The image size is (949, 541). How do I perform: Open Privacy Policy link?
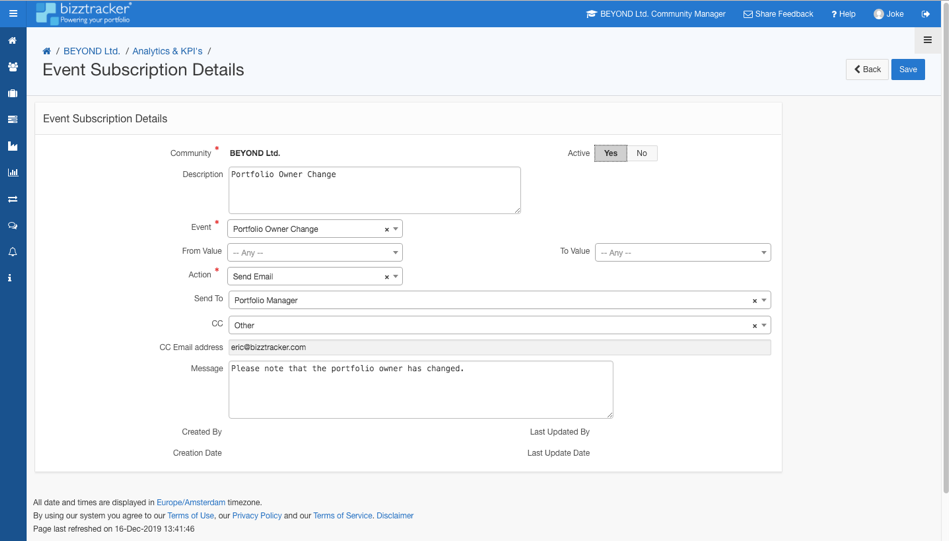pos(257,516)
